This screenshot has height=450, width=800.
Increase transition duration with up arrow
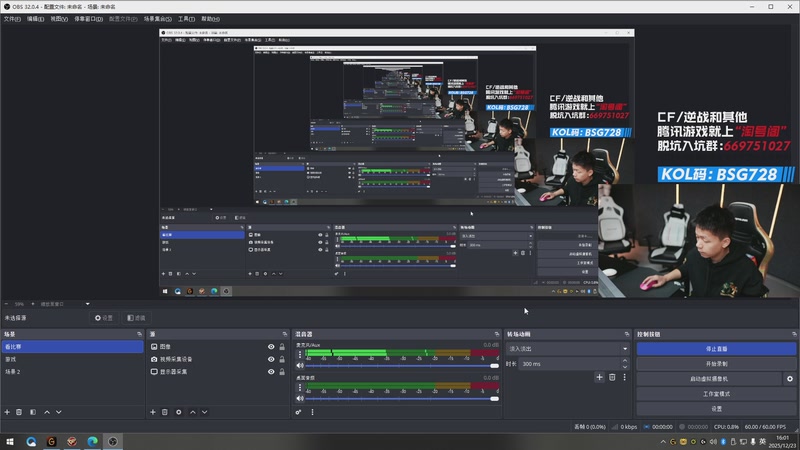(625, 361)
